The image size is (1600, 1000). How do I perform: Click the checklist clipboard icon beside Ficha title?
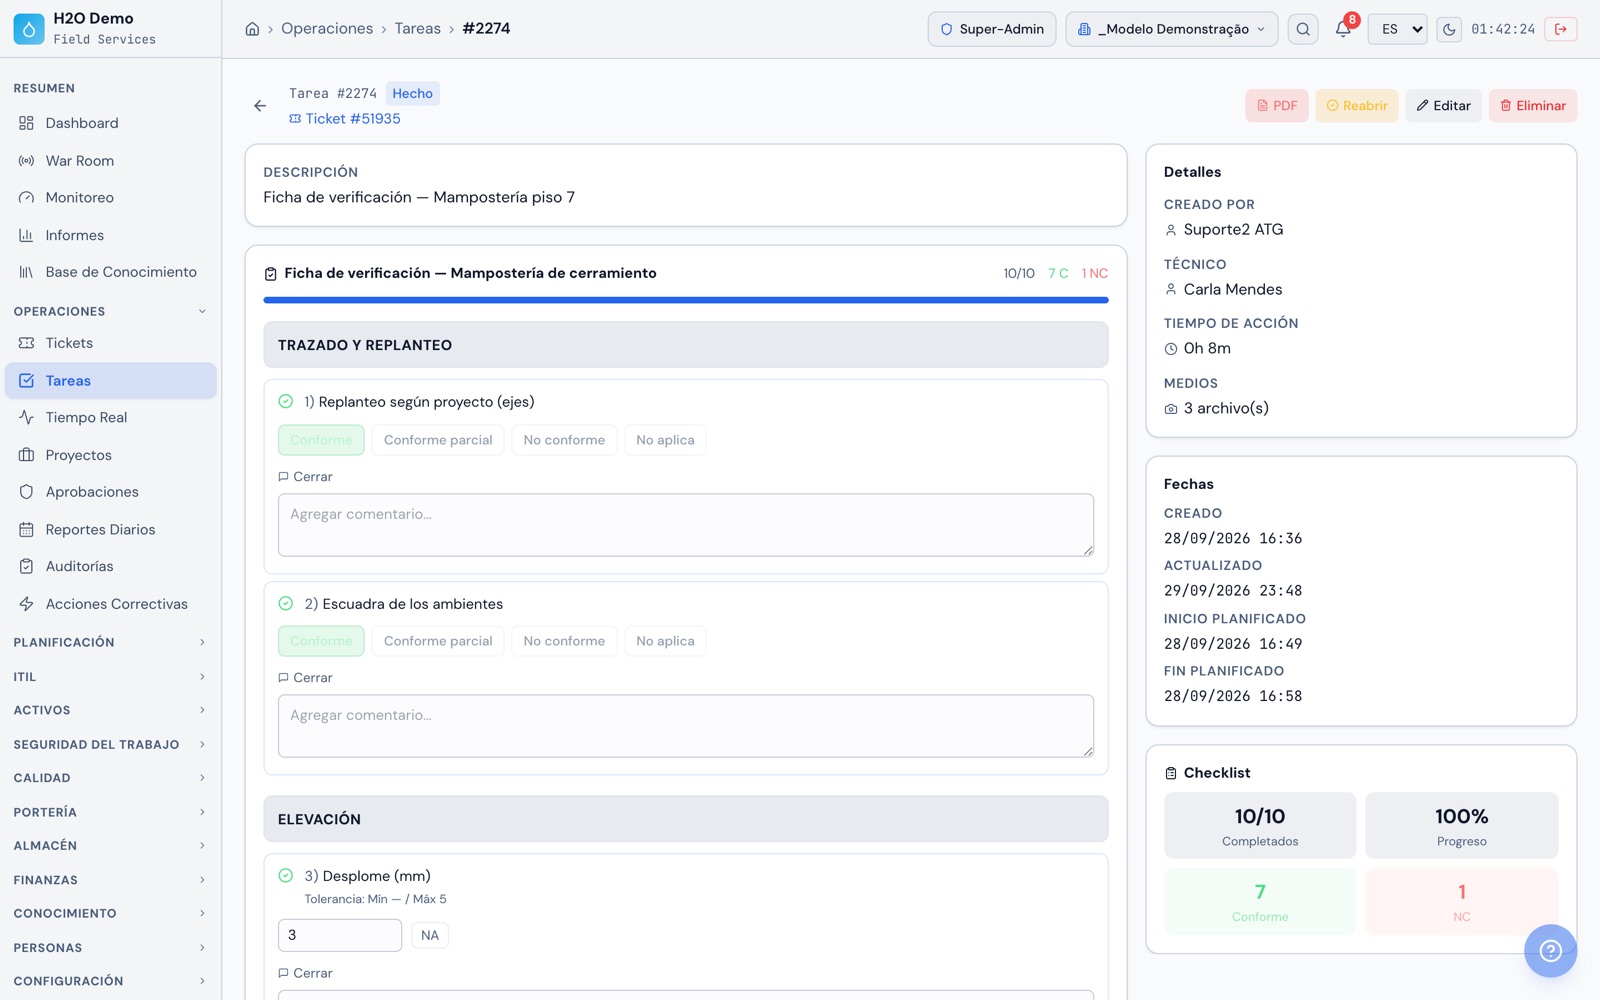coord(270,274)
